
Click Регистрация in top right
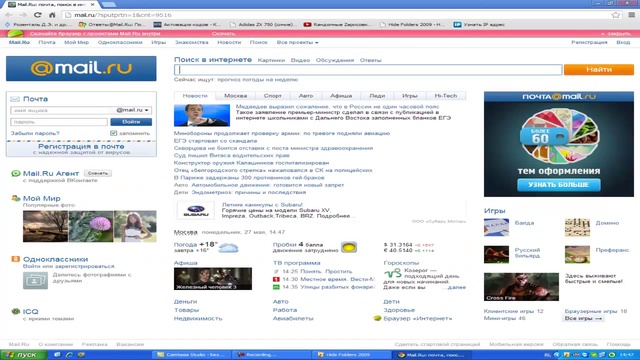[589, 42]
